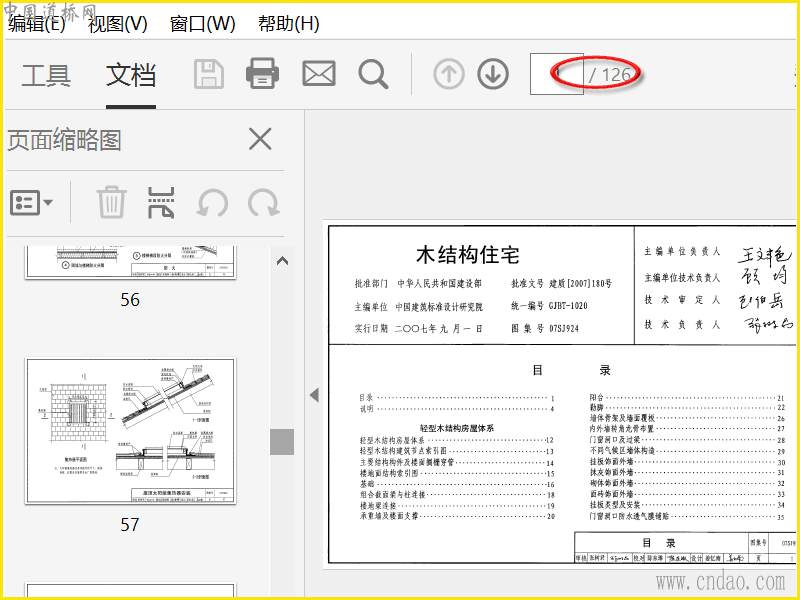Screen dimensions: 800x600
Task: Send file by email envelope icon
Action: coord(319,73)
